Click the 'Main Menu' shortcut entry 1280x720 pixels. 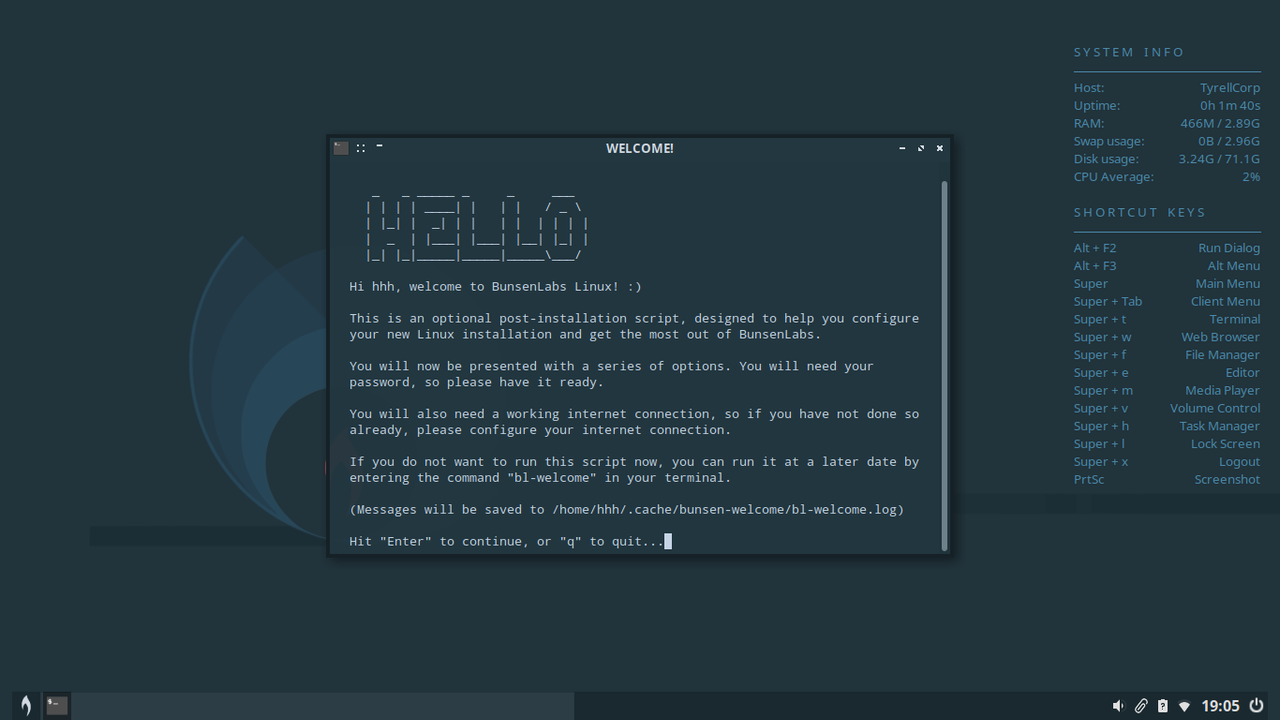click(1228, 284)
